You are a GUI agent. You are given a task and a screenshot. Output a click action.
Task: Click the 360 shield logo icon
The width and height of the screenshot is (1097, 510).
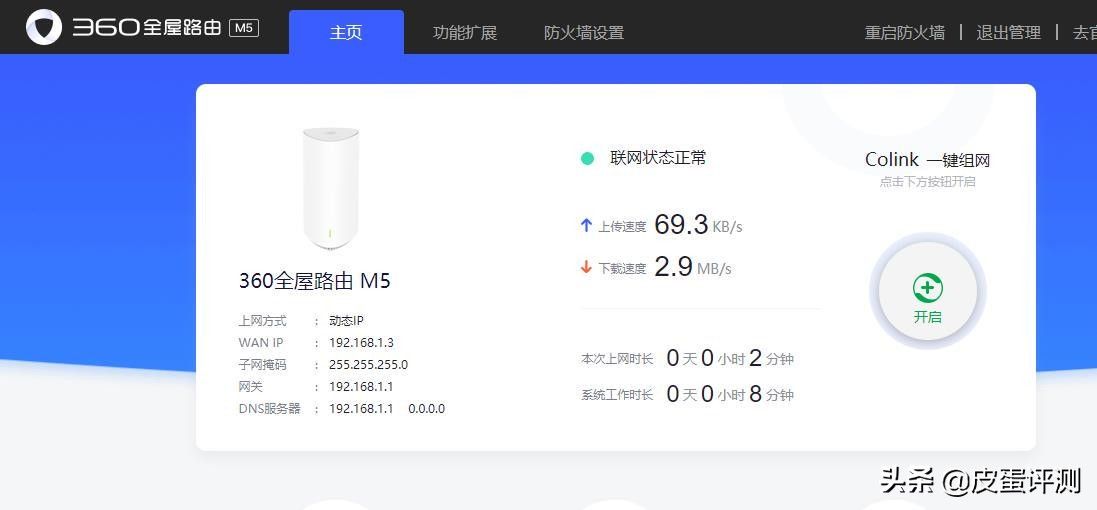pos(44,27)
